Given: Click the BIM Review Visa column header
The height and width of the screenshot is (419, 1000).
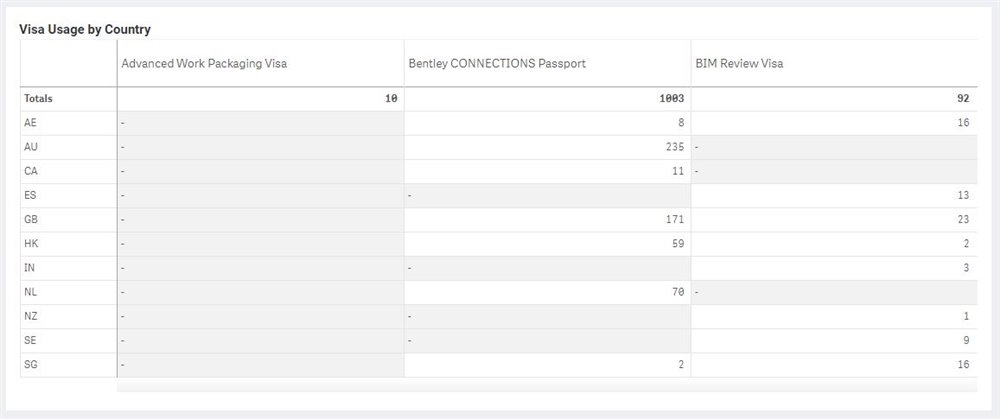Looking at the screenshot, I should (x=739, y=64).
